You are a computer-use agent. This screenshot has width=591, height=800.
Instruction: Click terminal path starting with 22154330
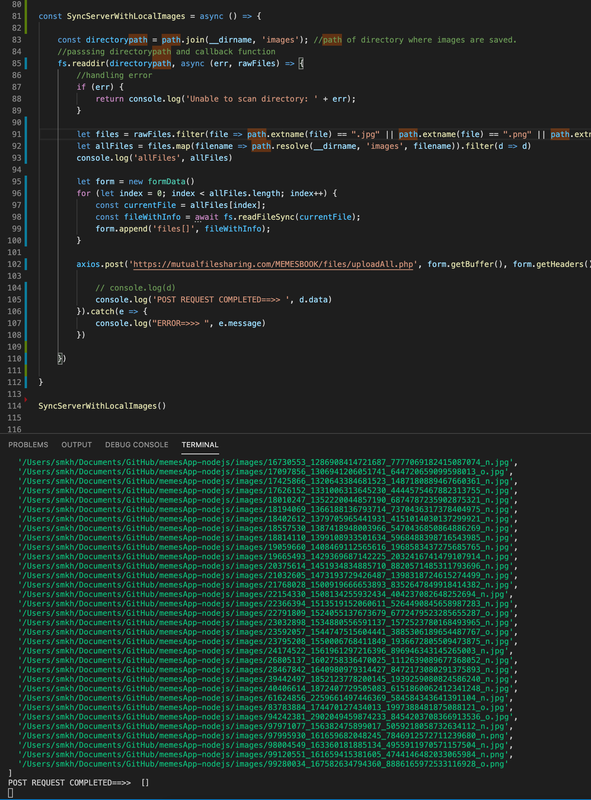(265, 594)
